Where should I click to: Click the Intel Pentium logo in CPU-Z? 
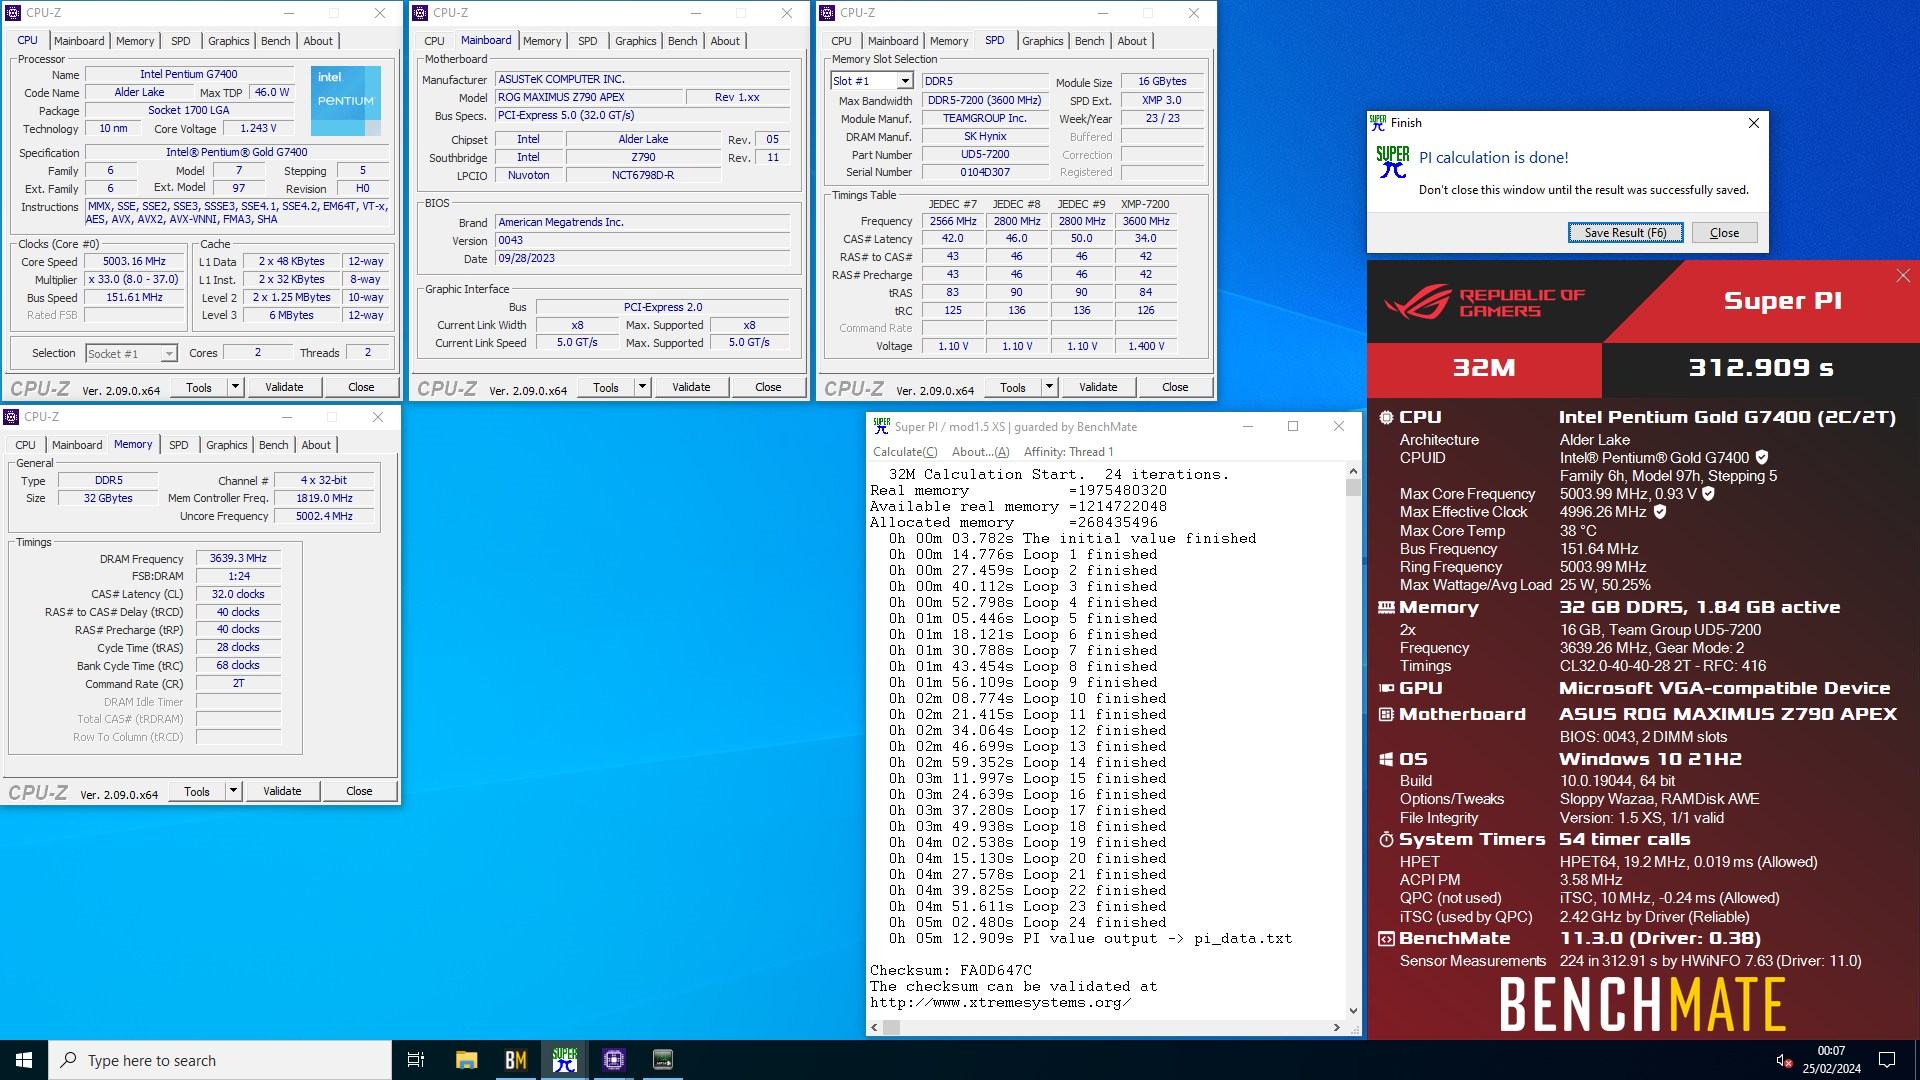345,100
